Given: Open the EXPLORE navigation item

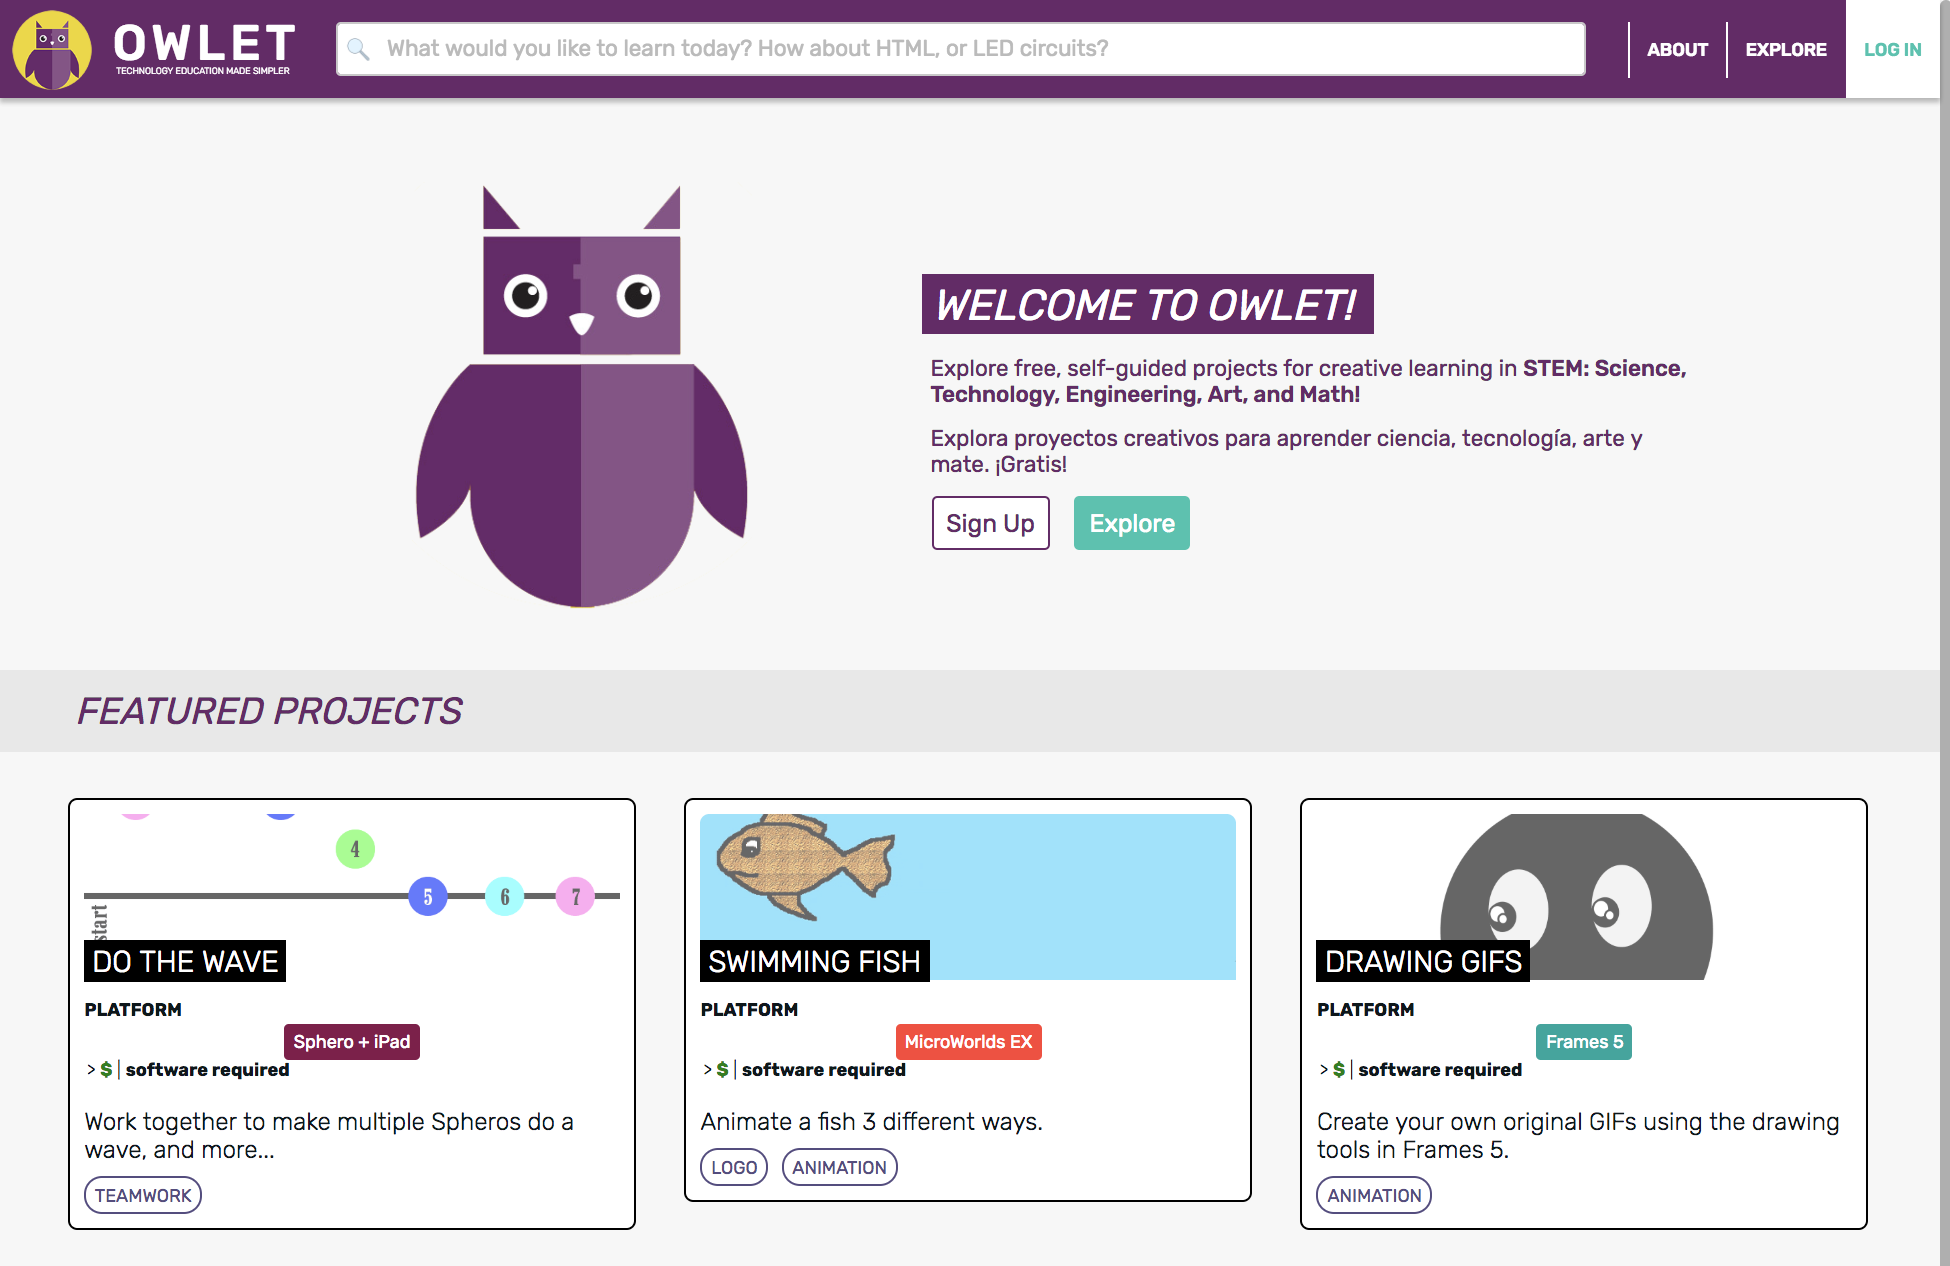Looking at the screenshot, I should pos(1785,49).
